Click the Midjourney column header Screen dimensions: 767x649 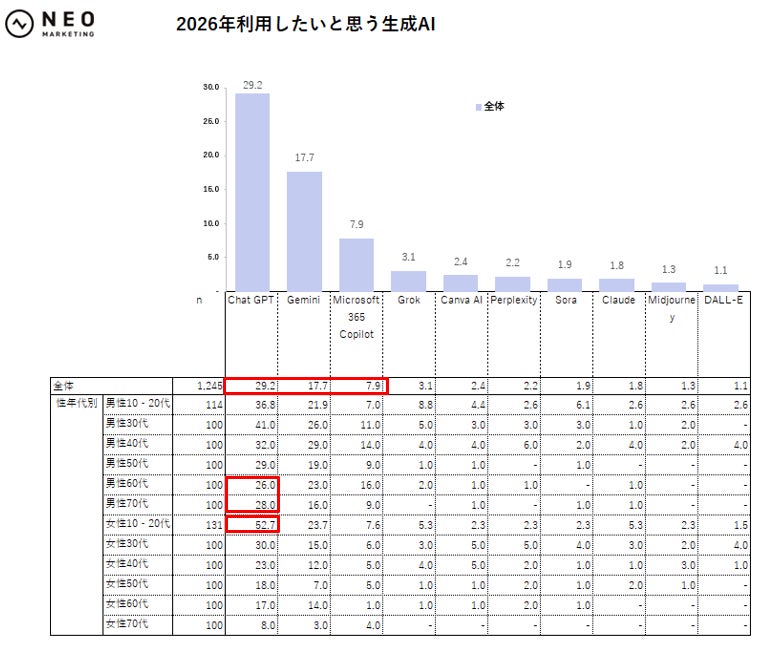(672, 308)
